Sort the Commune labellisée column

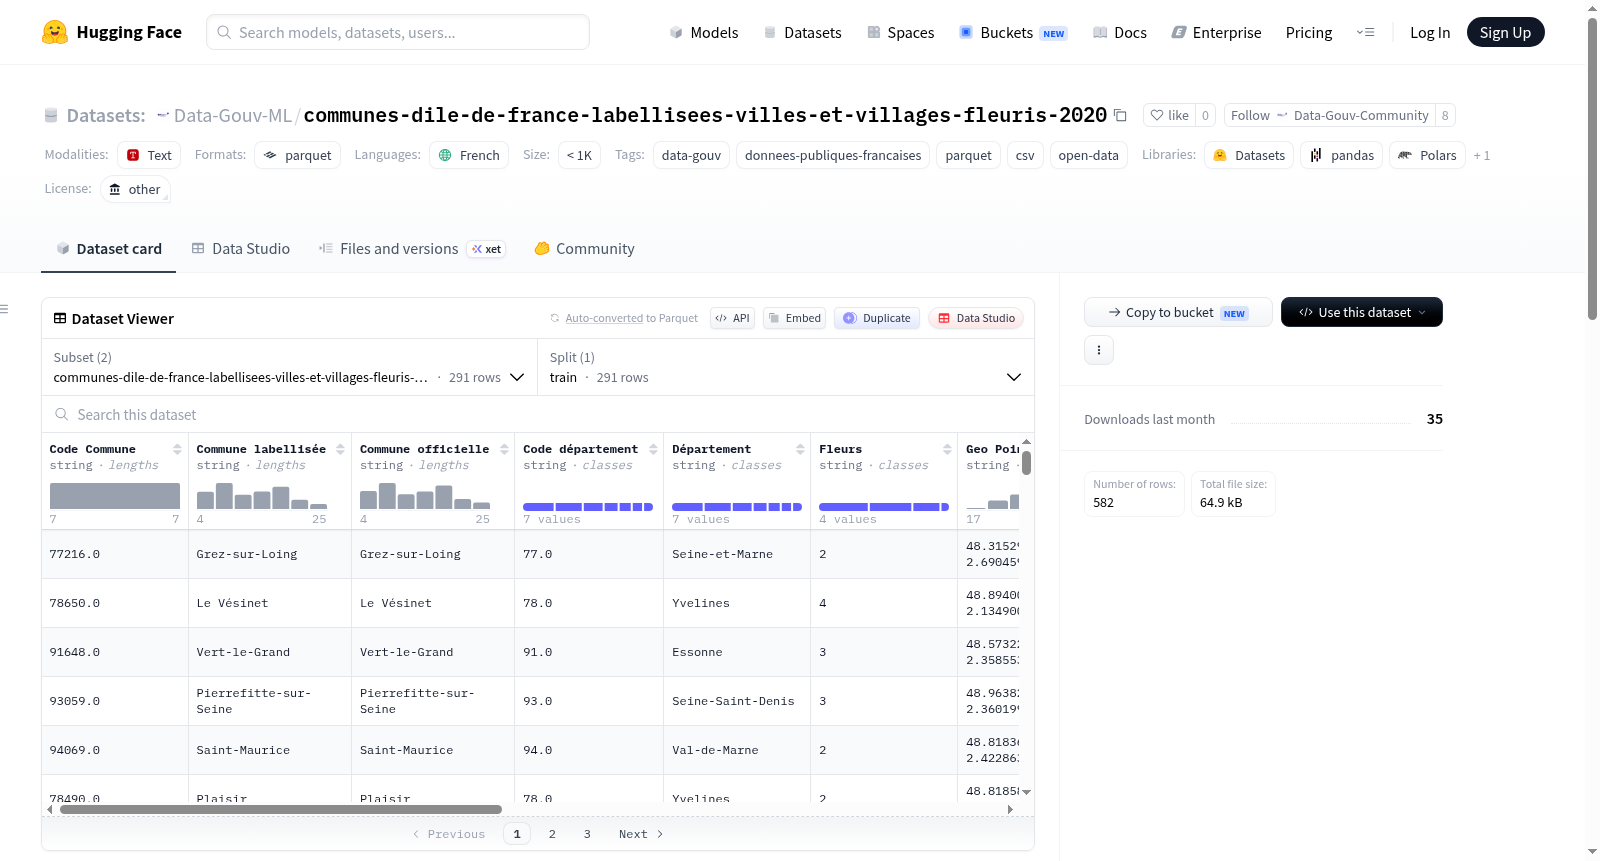340,449
